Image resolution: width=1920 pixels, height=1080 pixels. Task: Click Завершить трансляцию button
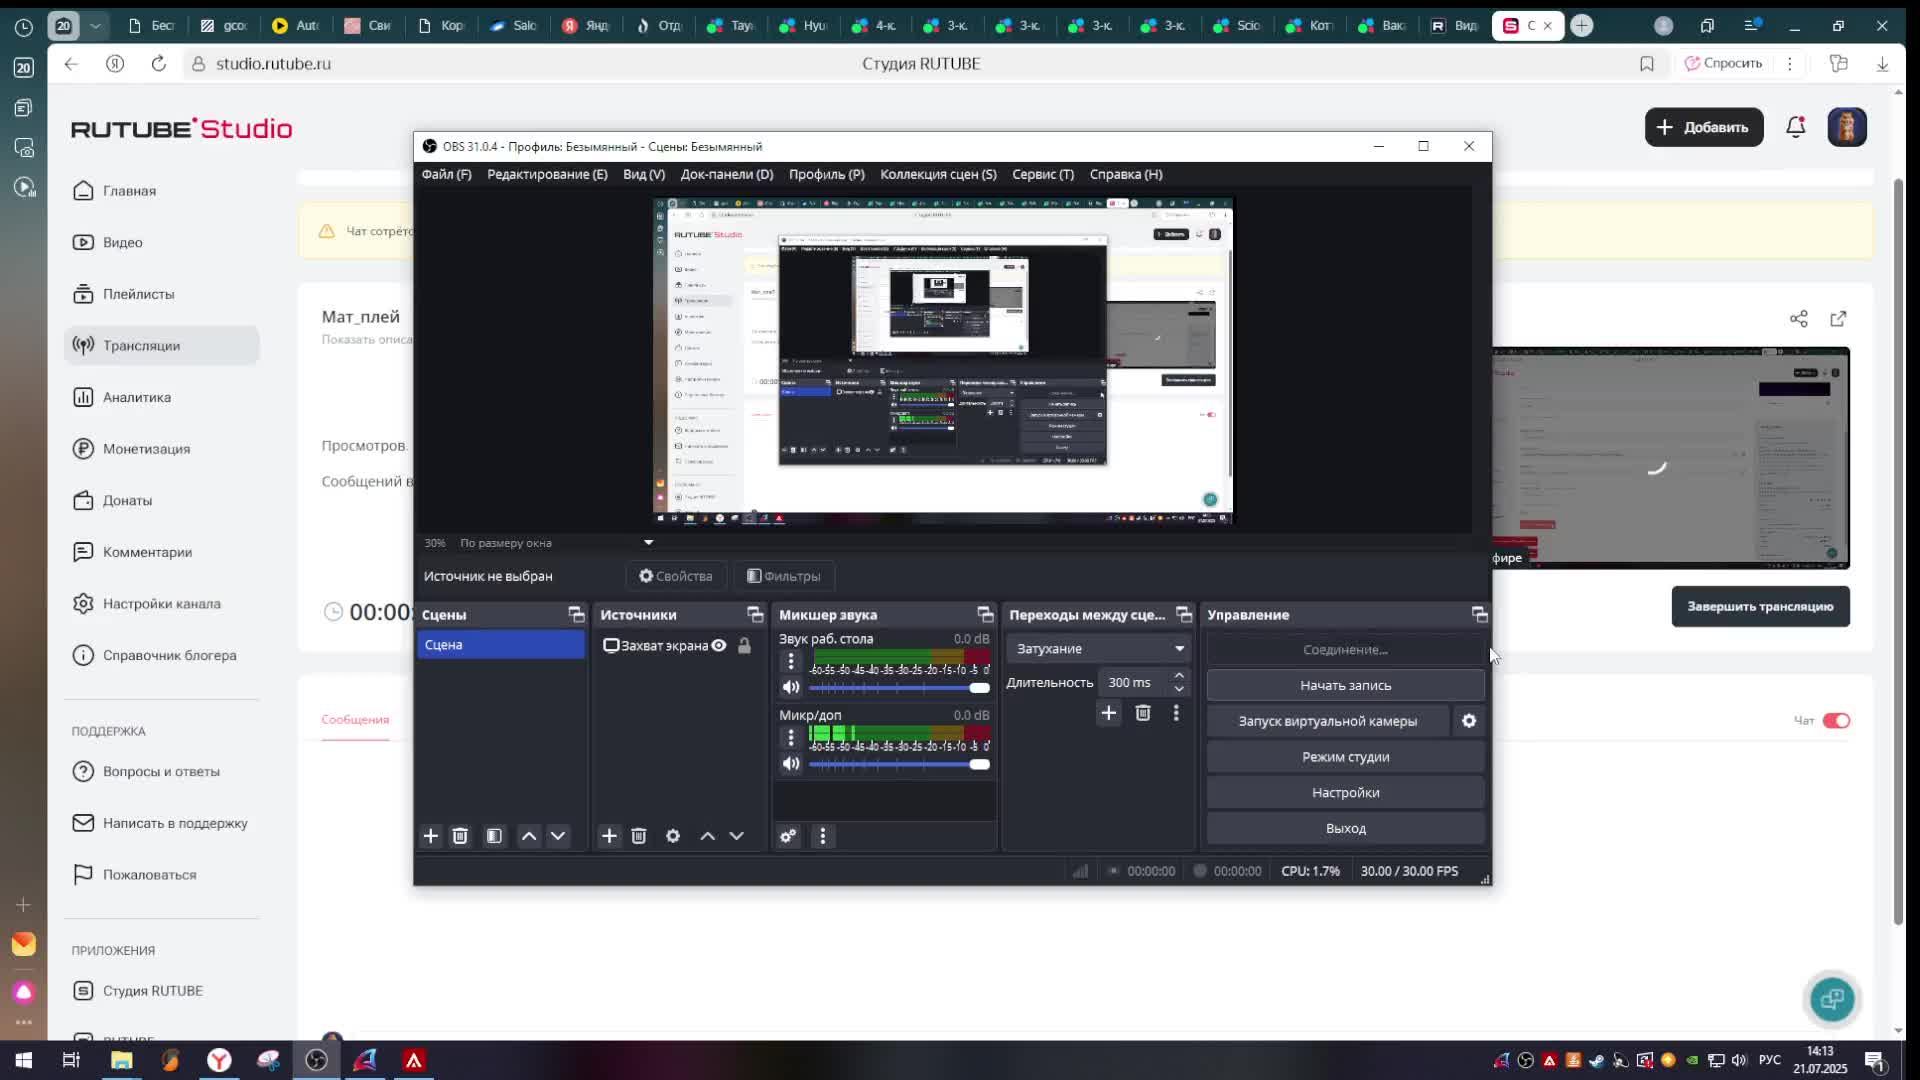(x=1760, y=607)
